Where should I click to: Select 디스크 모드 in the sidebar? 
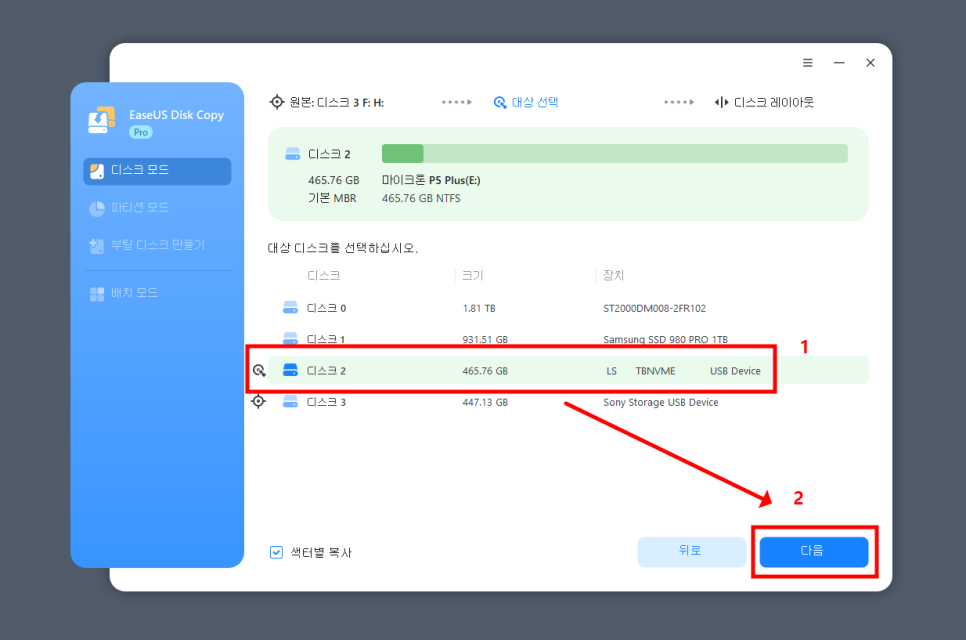tap(157, 171)
